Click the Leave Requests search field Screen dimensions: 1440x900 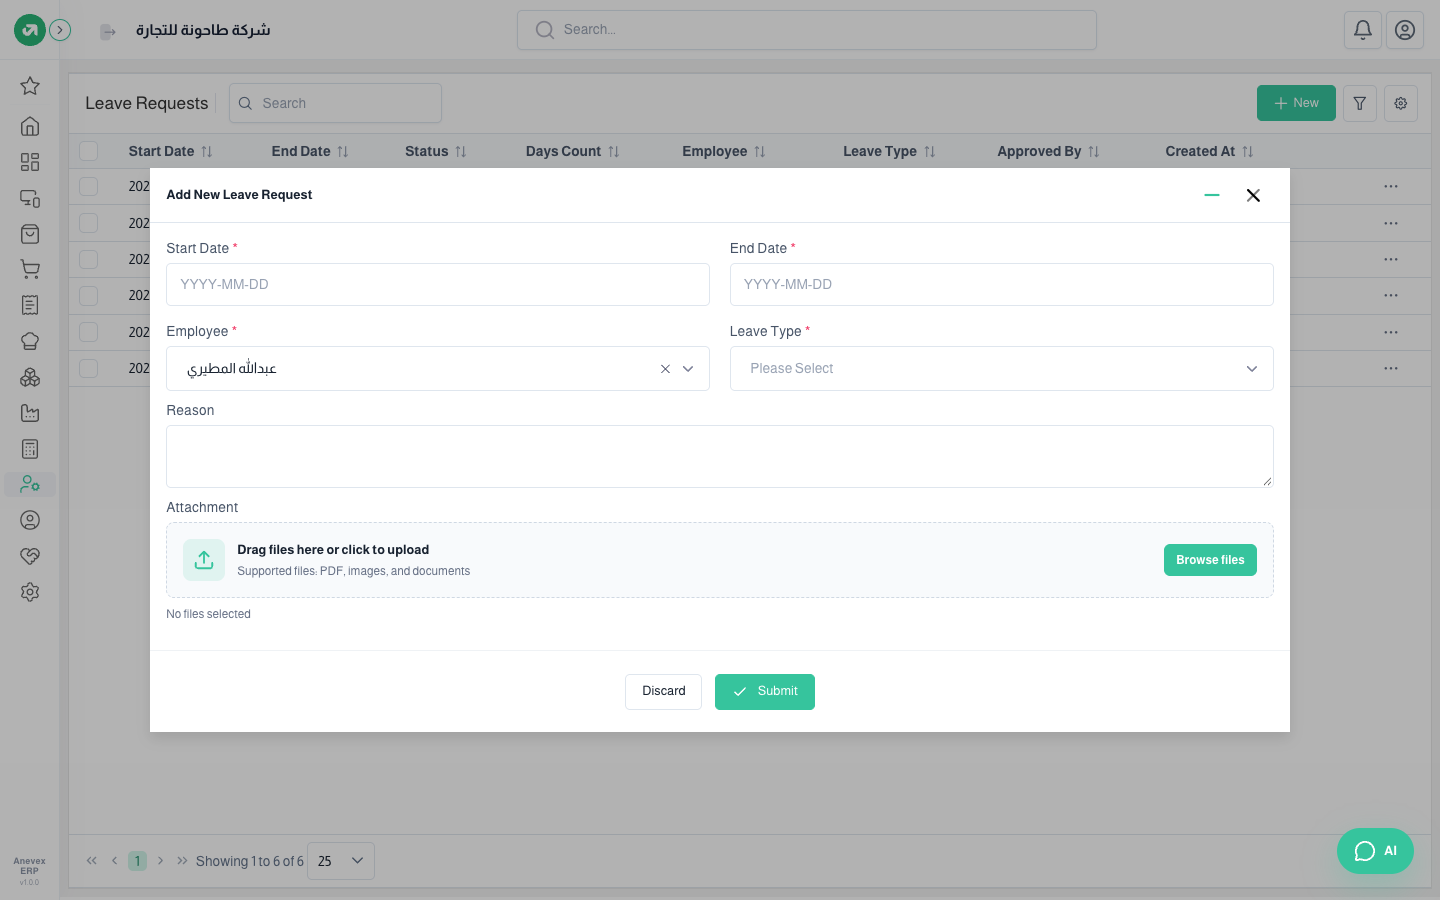pos(335,103)
